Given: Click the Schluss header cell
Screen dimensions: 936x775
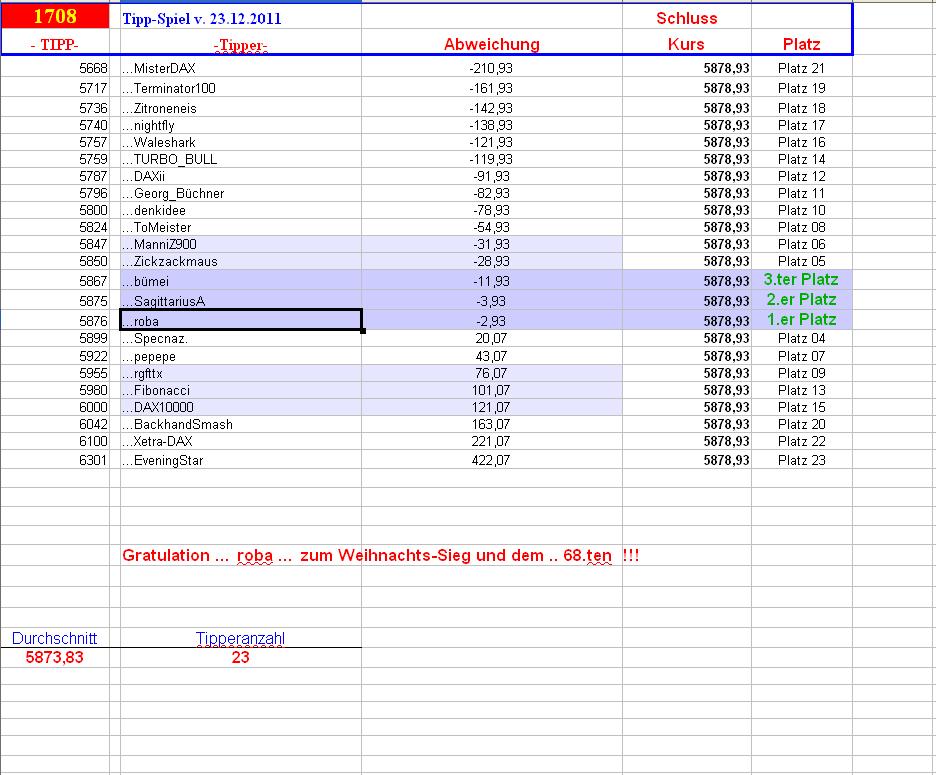Looking at the screenshot, I should click(686, 16).
